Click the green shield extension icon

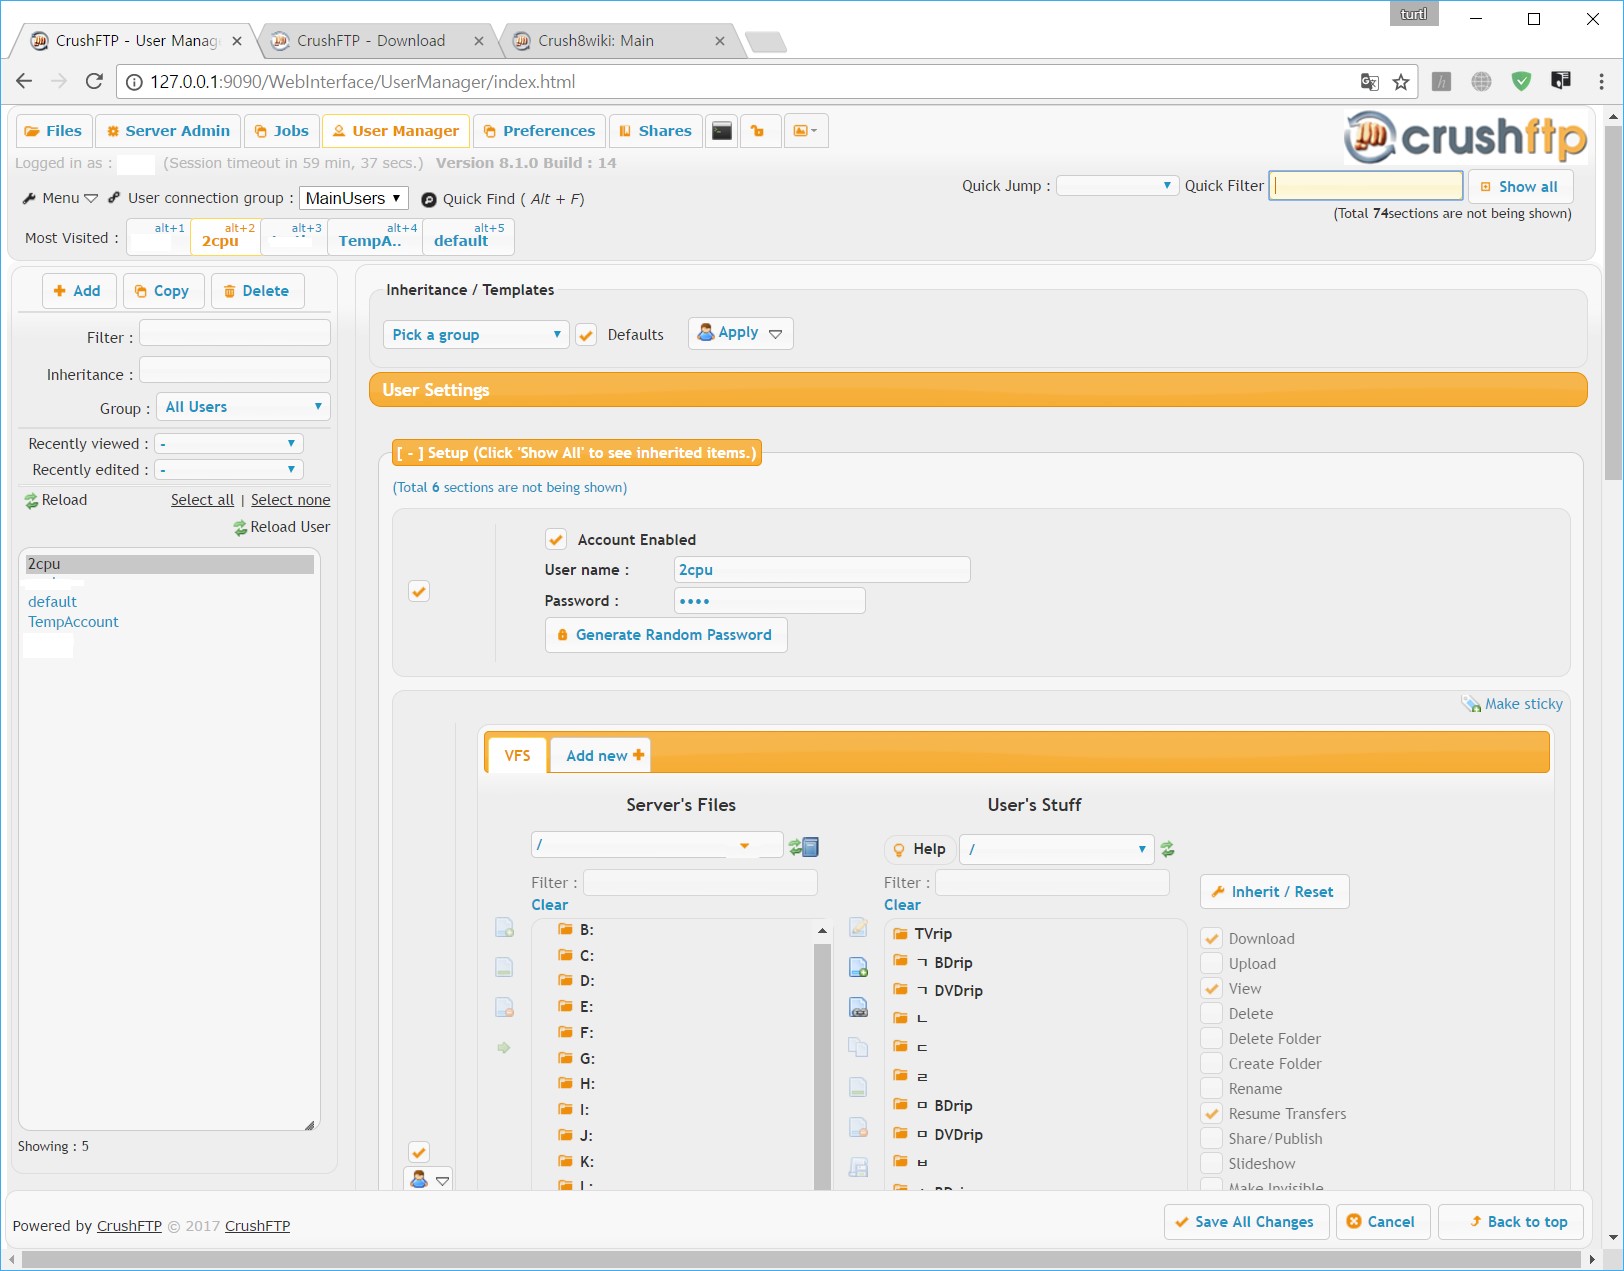pos(1521,82)
